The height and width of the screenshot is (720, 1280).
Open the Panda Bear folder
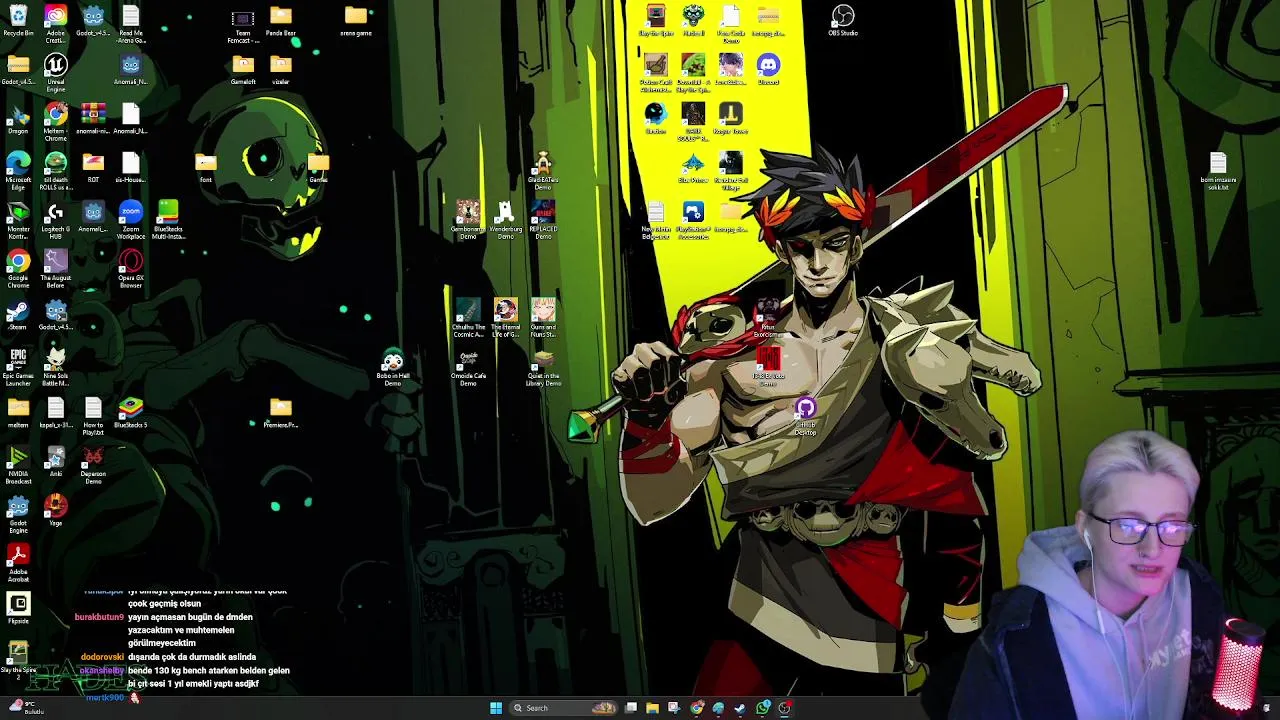coord(281,20)
